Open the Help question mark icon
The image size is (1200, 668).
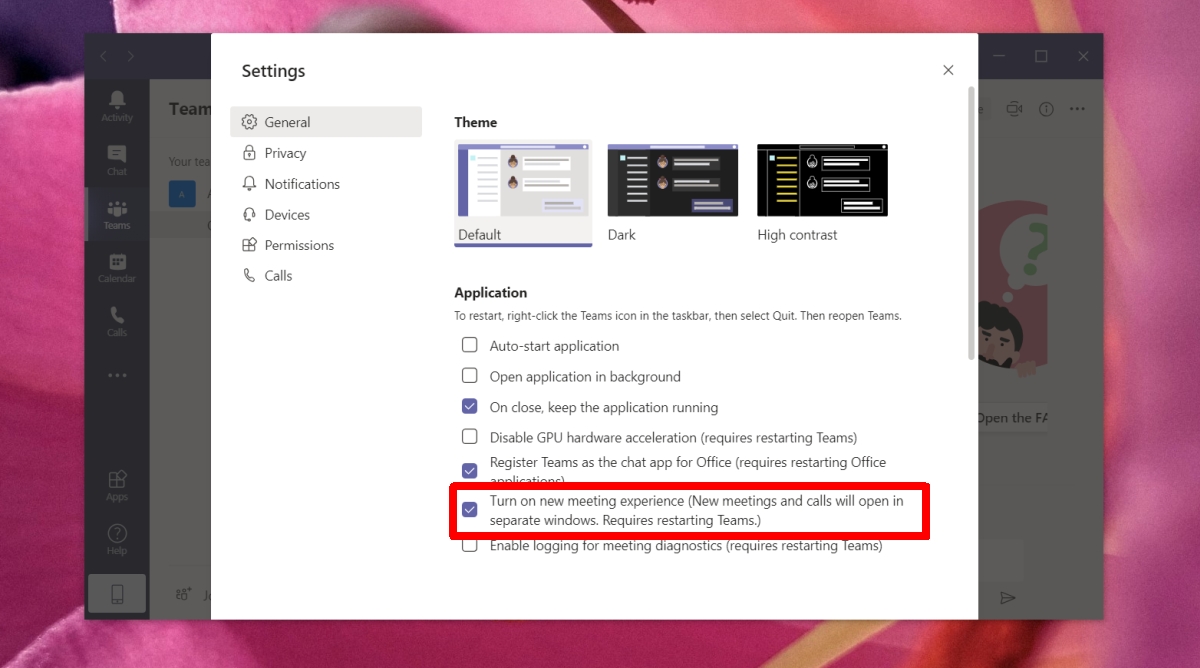click(117, 533)
